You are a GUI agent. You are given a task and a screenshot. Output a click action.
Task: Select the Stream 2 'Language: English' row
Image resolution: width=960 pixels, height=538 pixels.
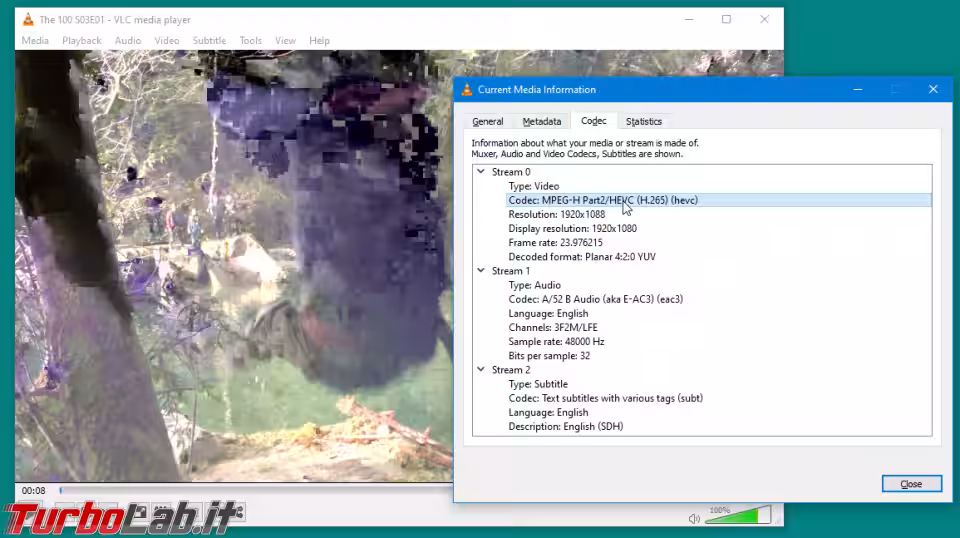pos(548,413)
